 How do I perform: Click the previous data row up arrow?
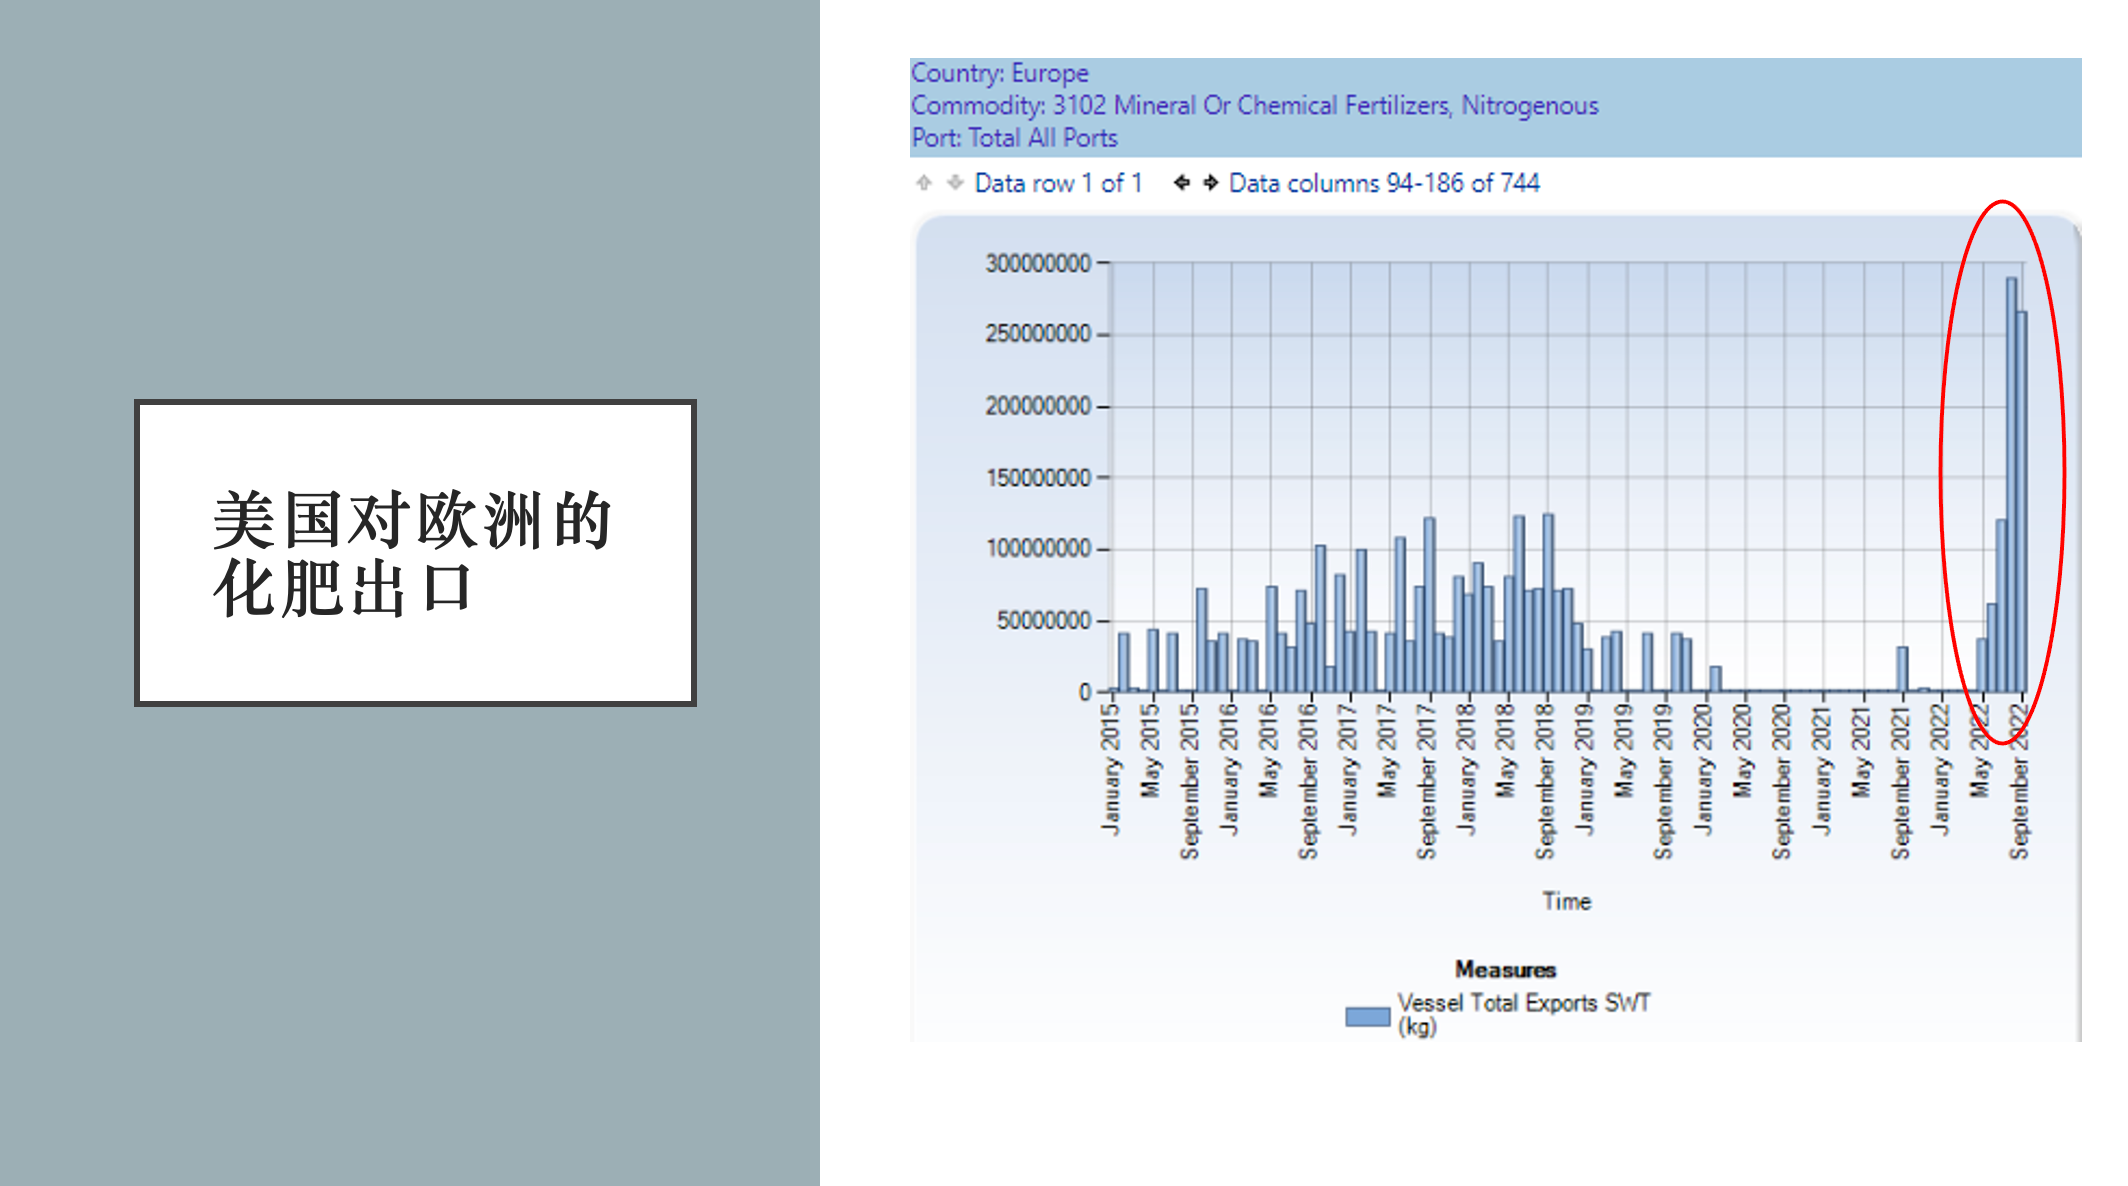pos(924,183)
